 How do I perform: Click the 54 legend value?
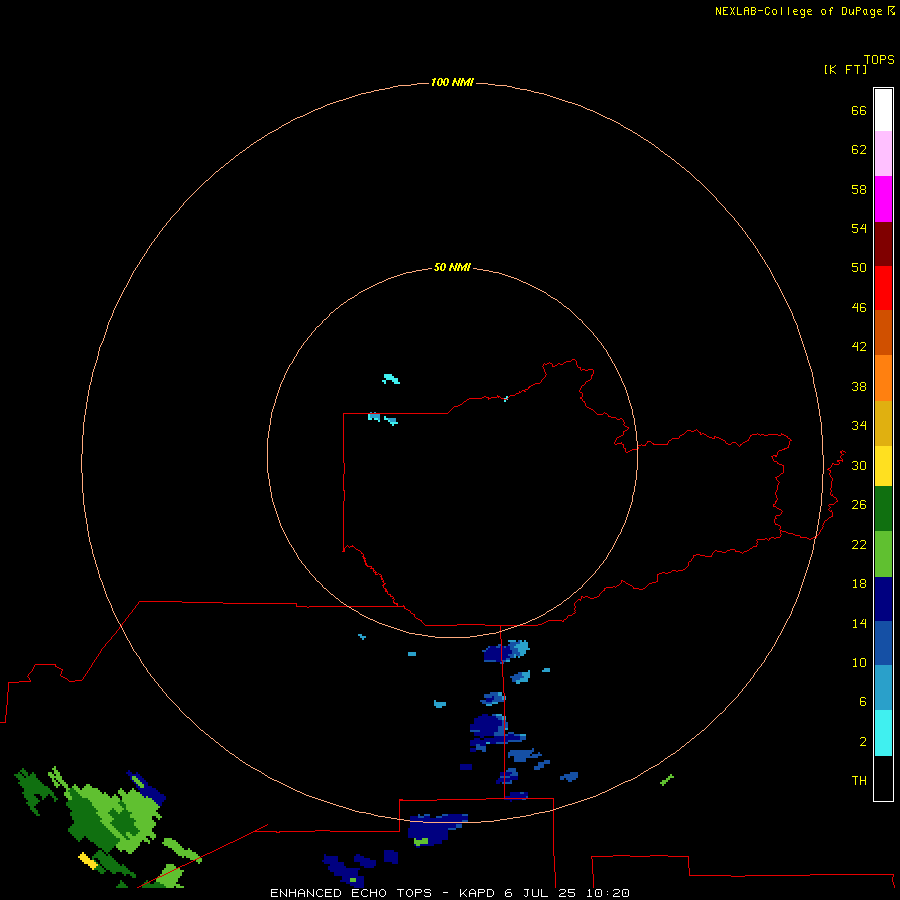[x=859, y=228]
